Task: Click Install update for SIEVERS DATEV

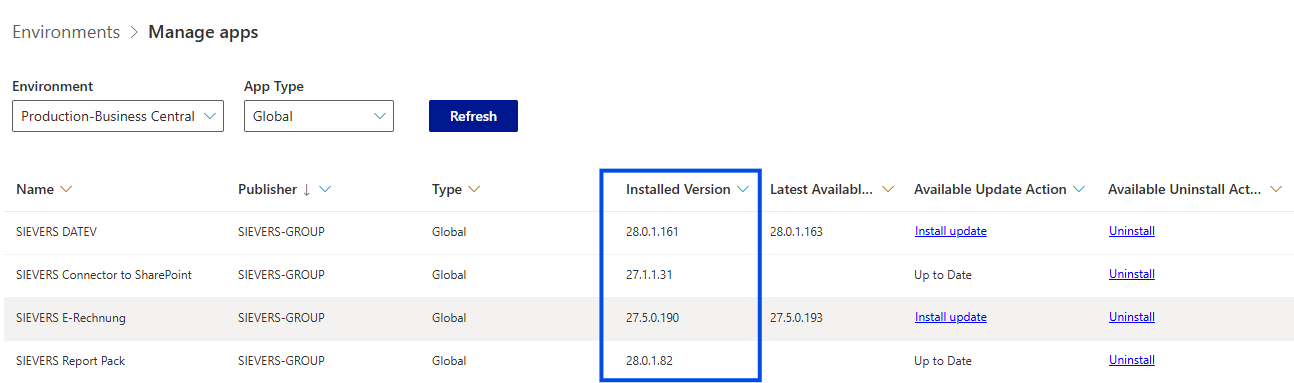Action: (950, 231)
